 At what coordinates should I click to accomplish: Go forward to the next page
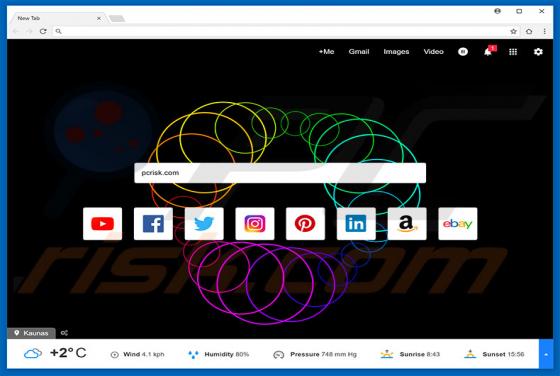29,31
